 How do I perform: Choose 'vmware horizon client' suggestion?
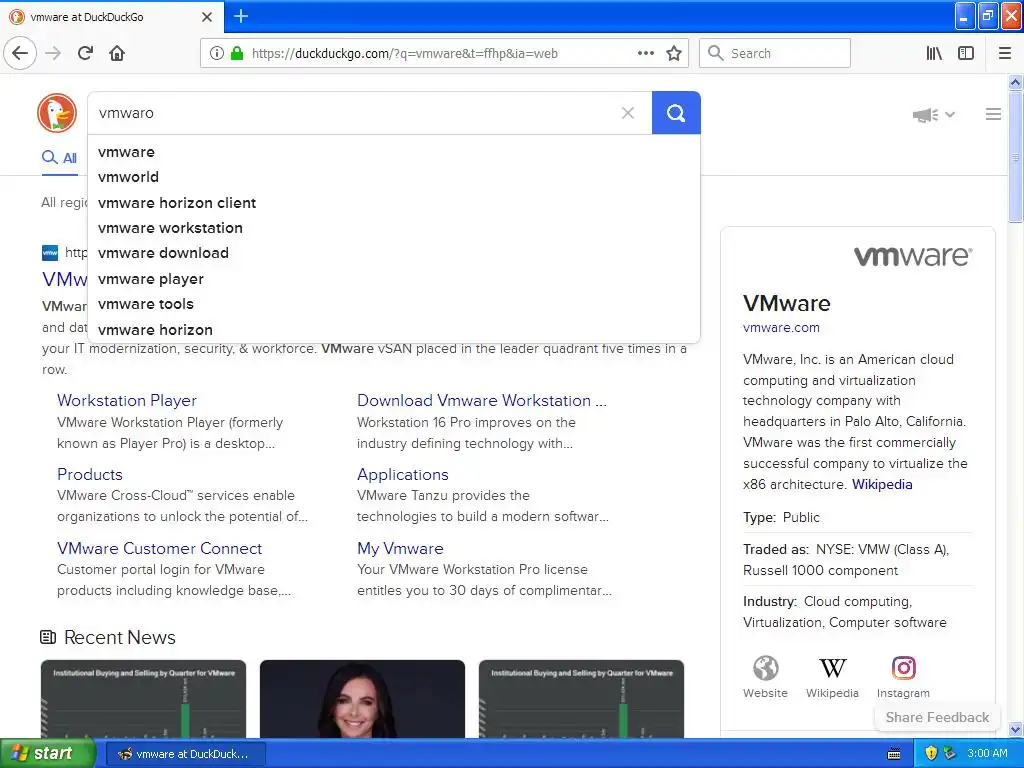coord(394,203)
